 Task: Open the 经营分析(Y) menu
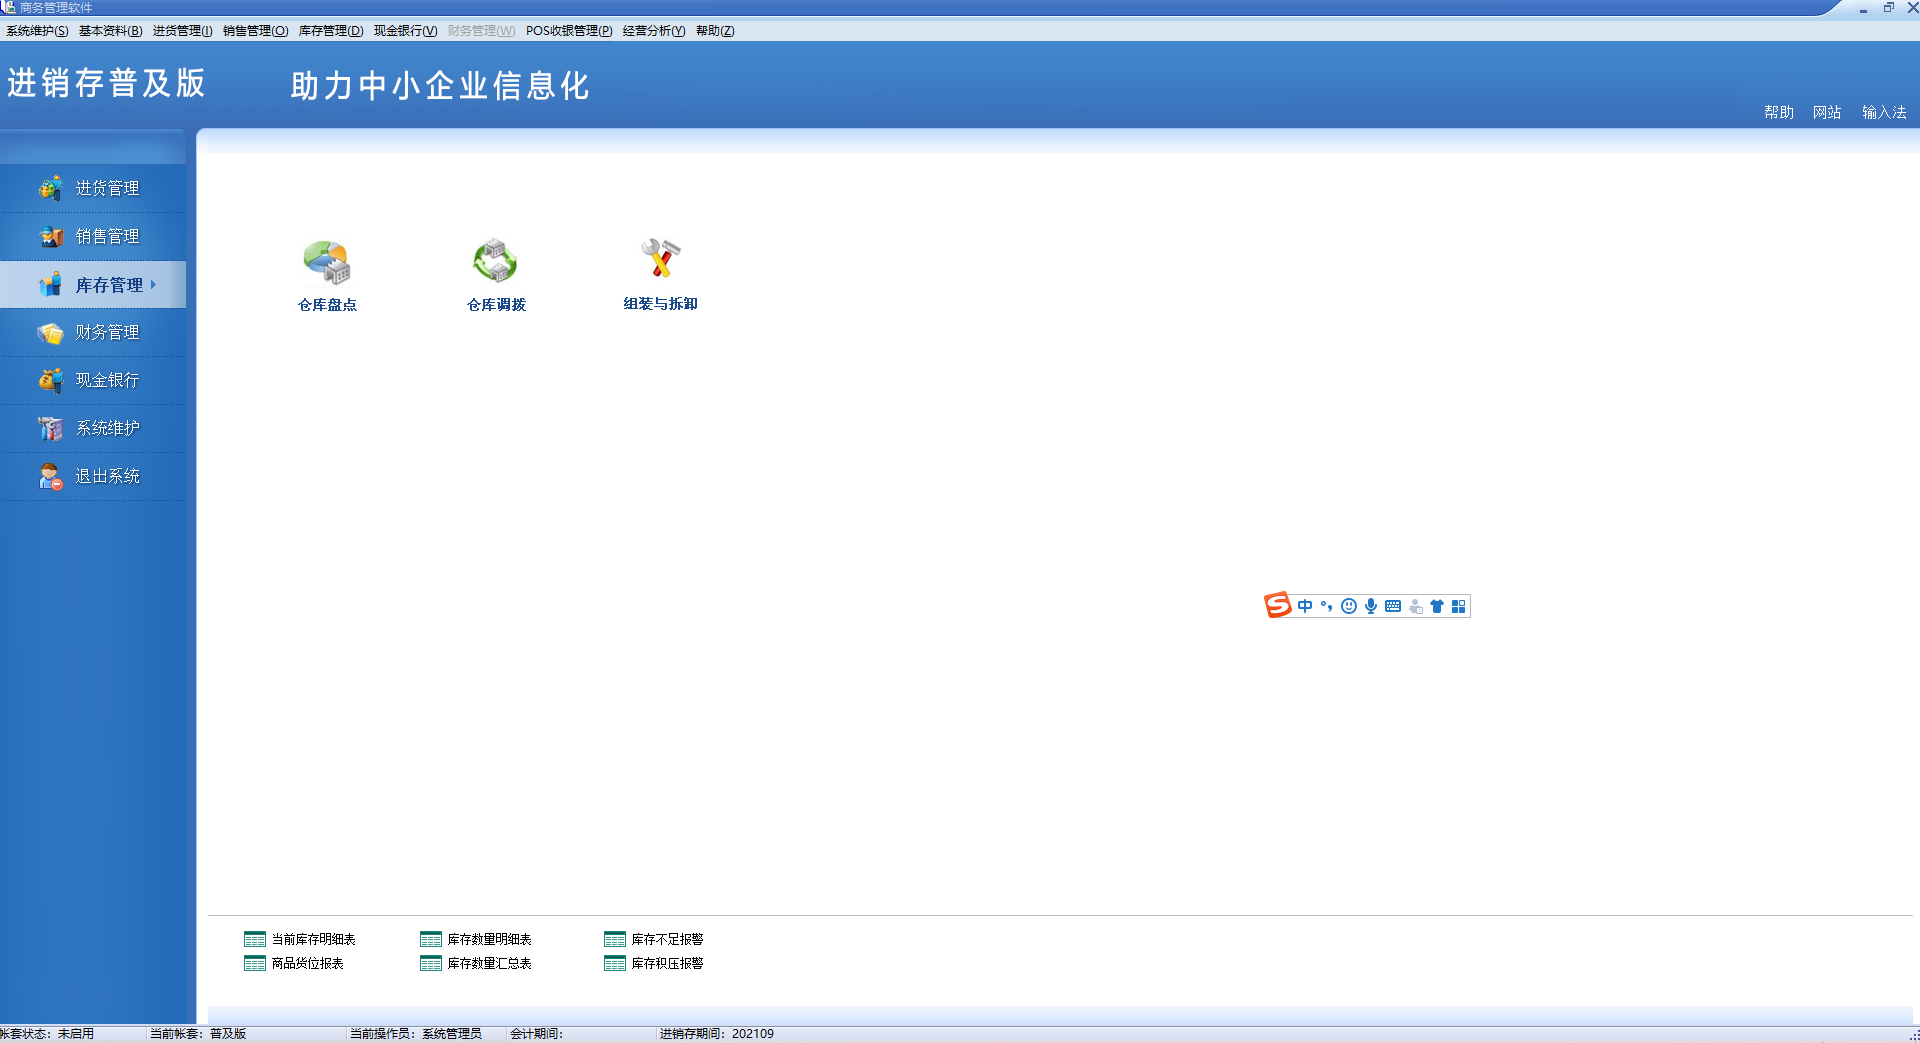654,31
